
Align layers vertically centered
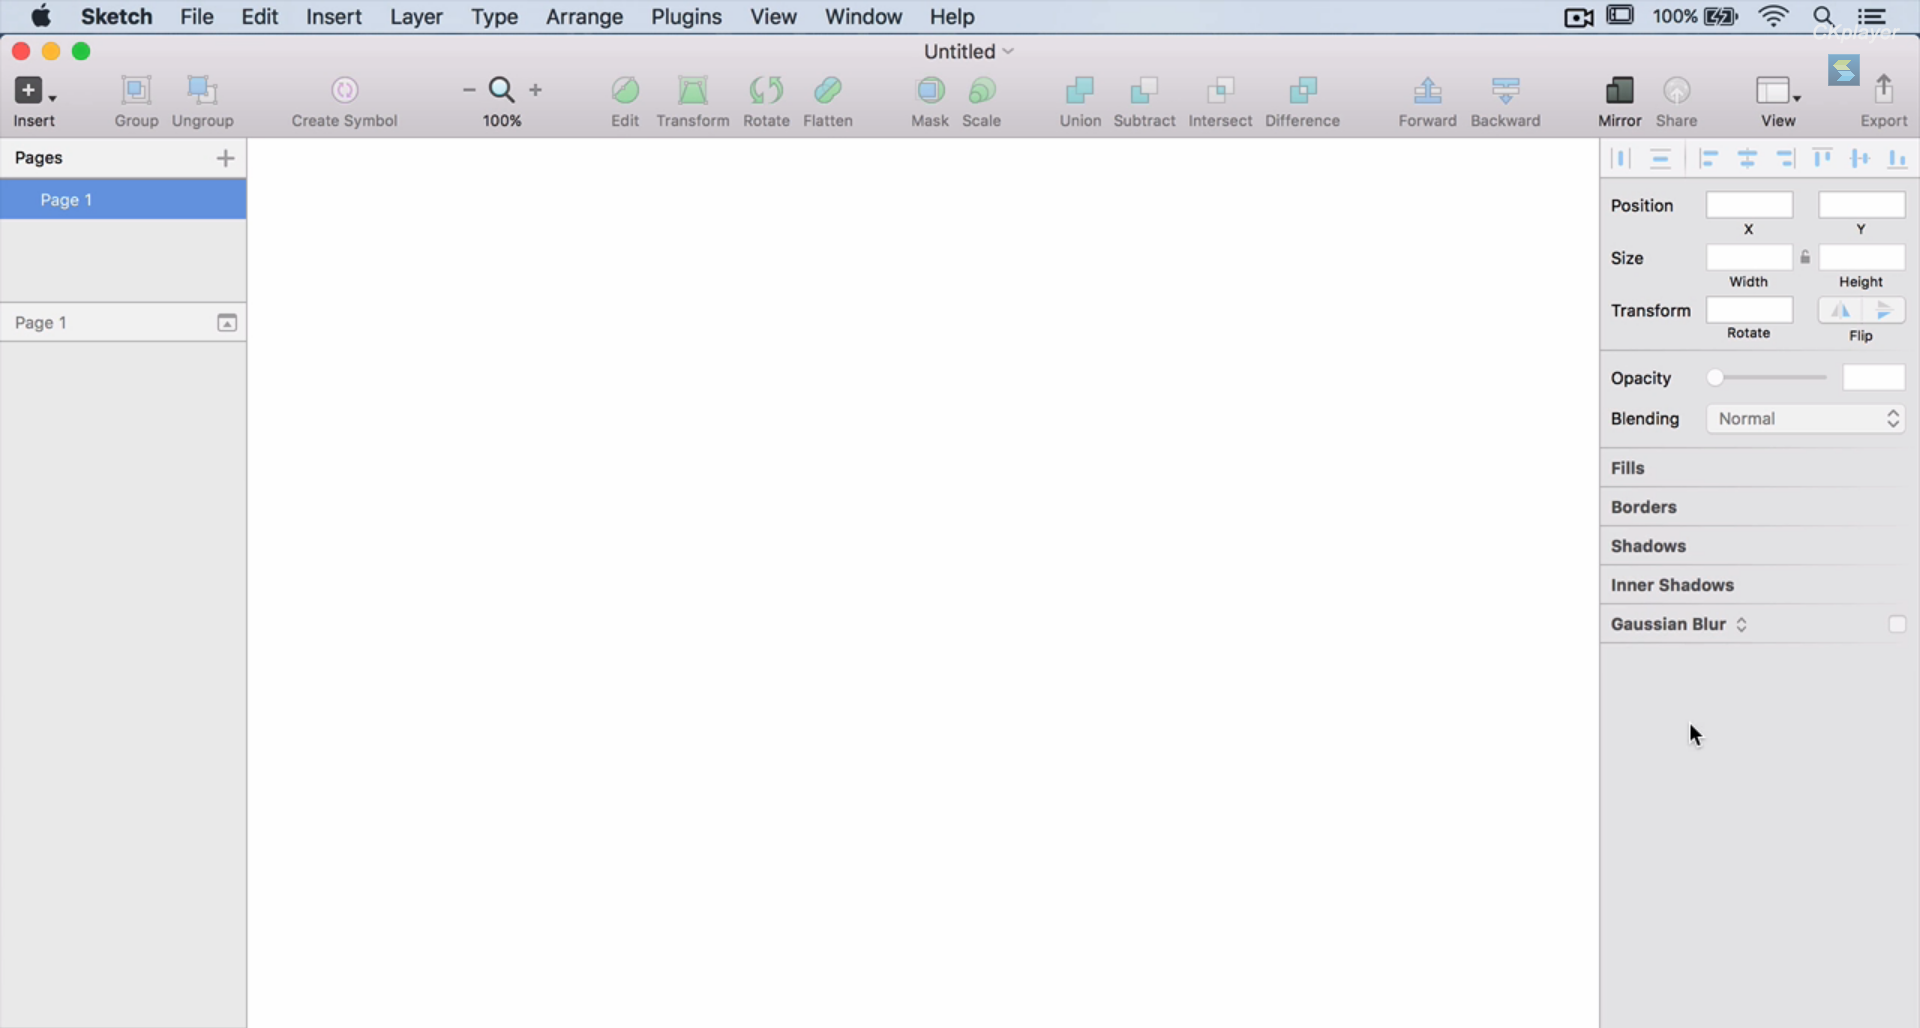pyautogui.click(x=1860, y=158)
